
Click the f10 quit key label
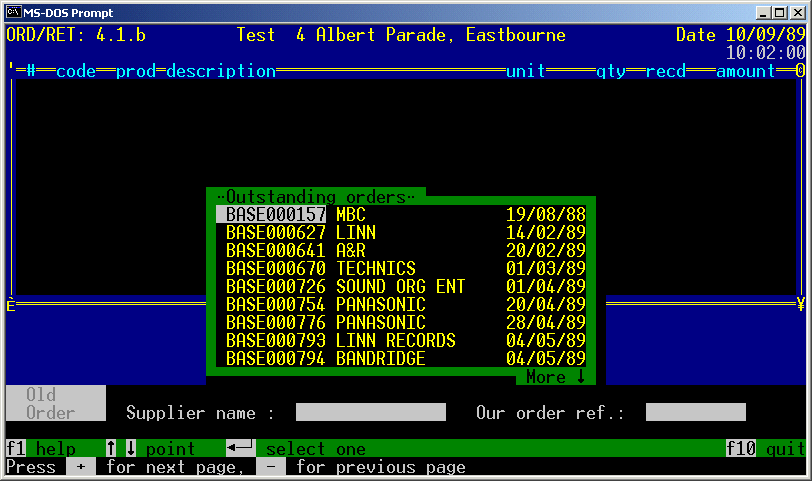[765, 448]
